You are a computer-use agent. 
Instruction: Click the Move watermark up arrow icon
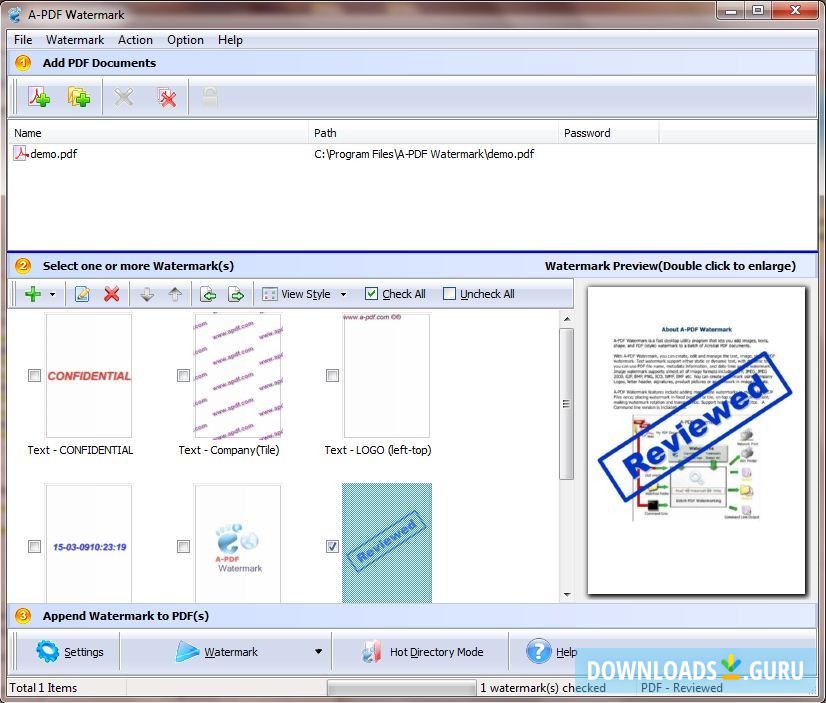tap(175, 294)
